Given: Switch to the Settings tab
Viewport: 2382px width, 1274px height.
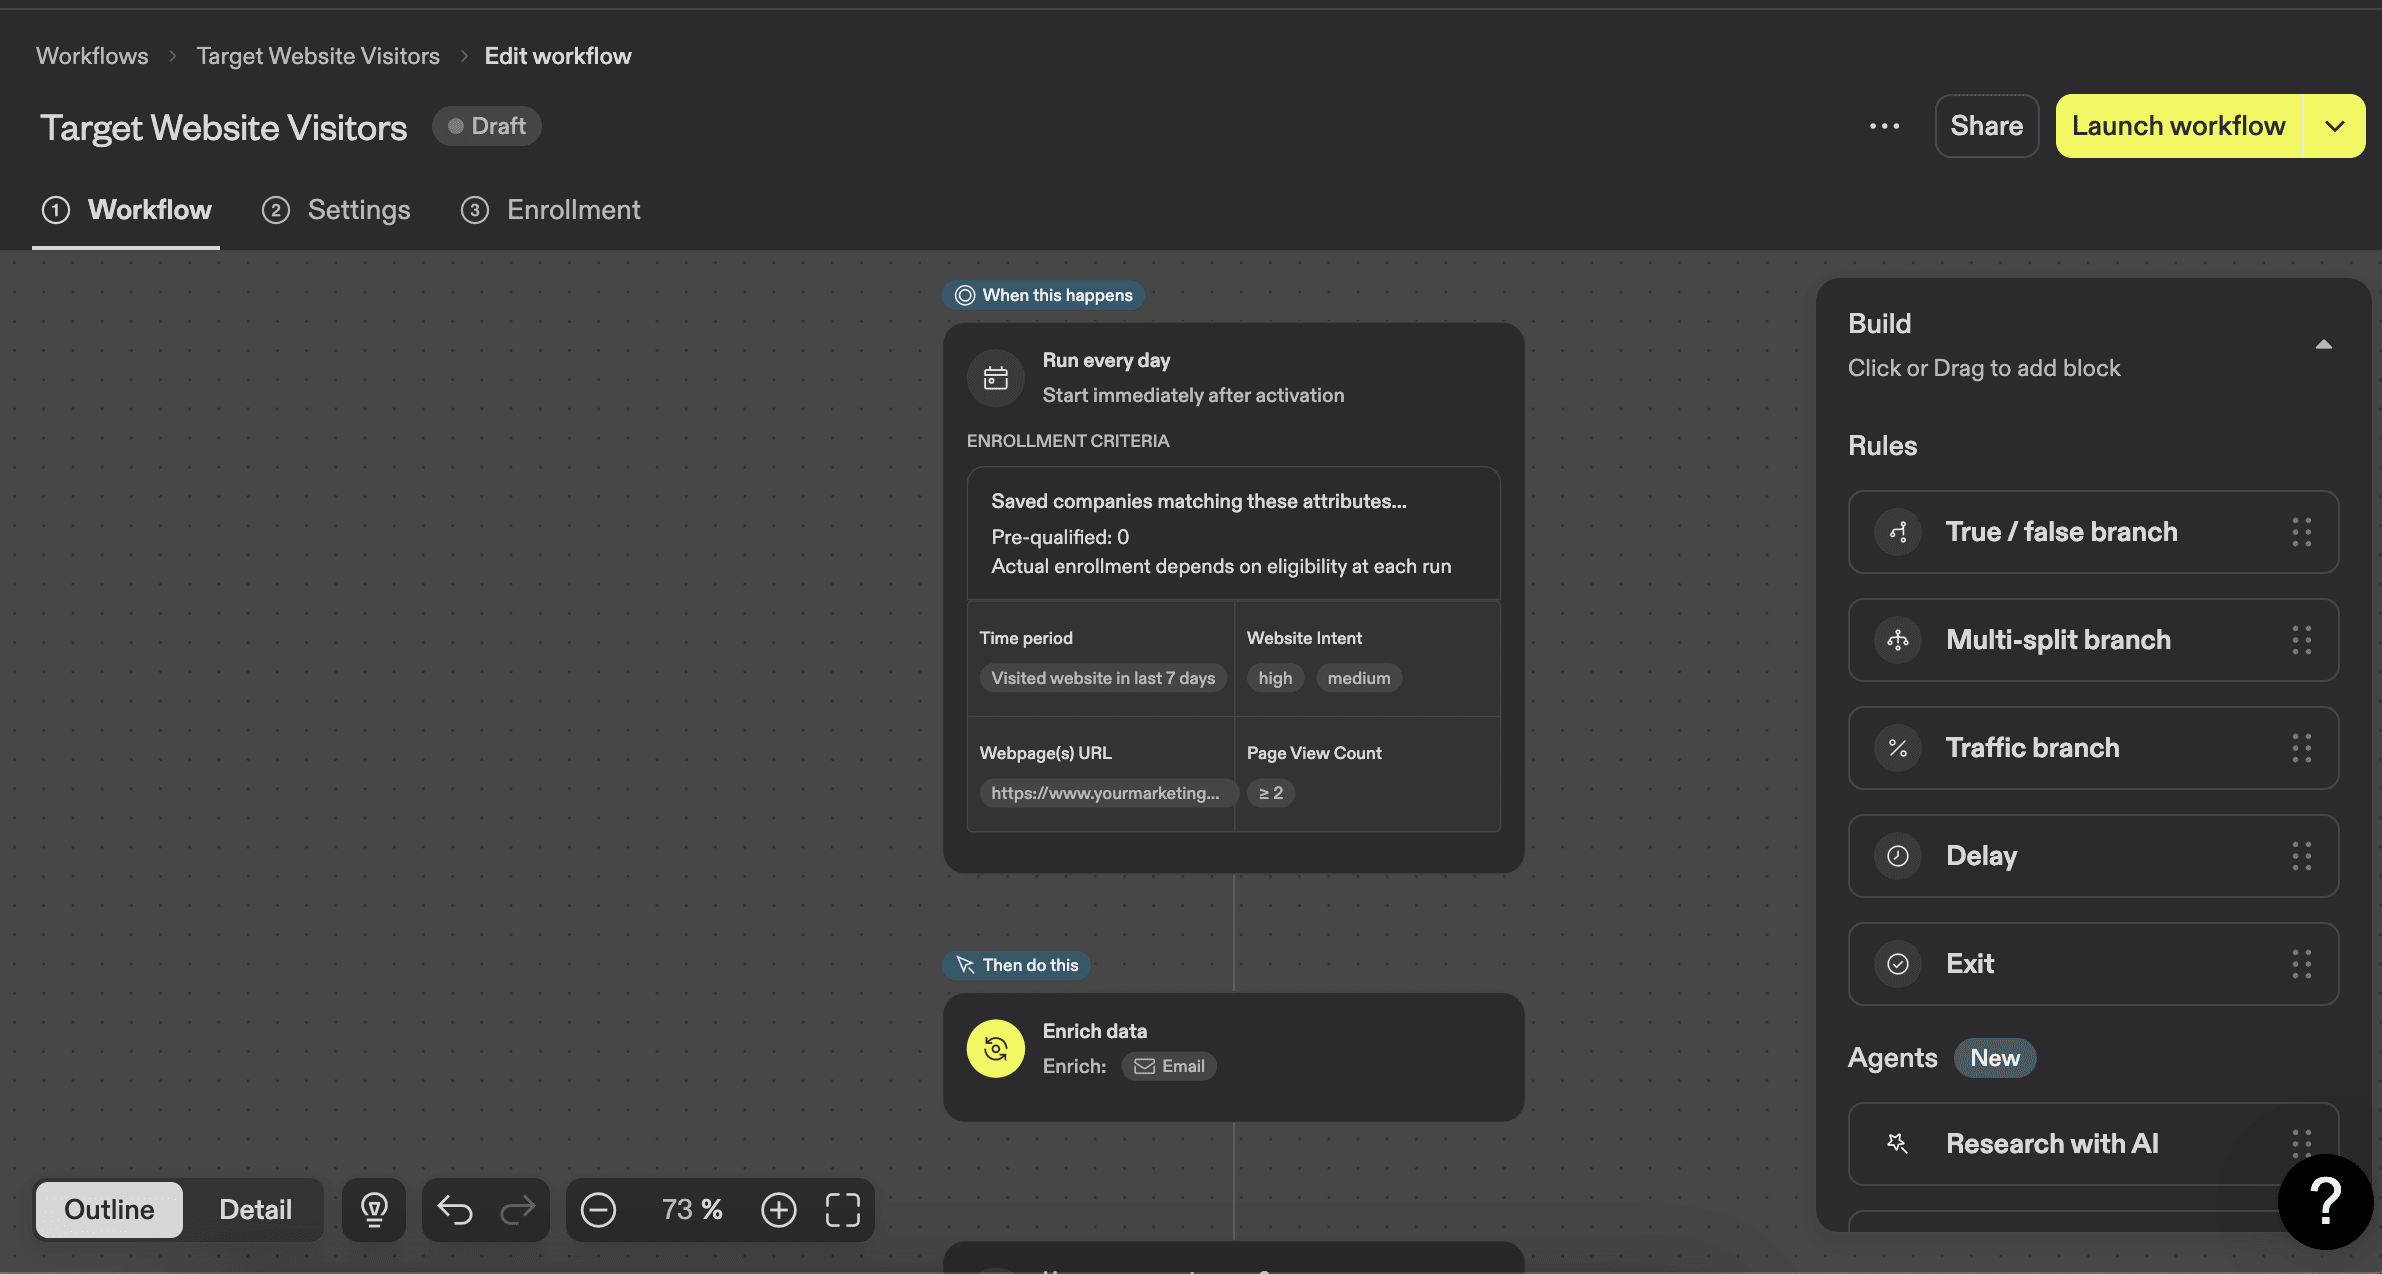Looking at the screenshot, I should pyautogui.click(x=359, y=209).
